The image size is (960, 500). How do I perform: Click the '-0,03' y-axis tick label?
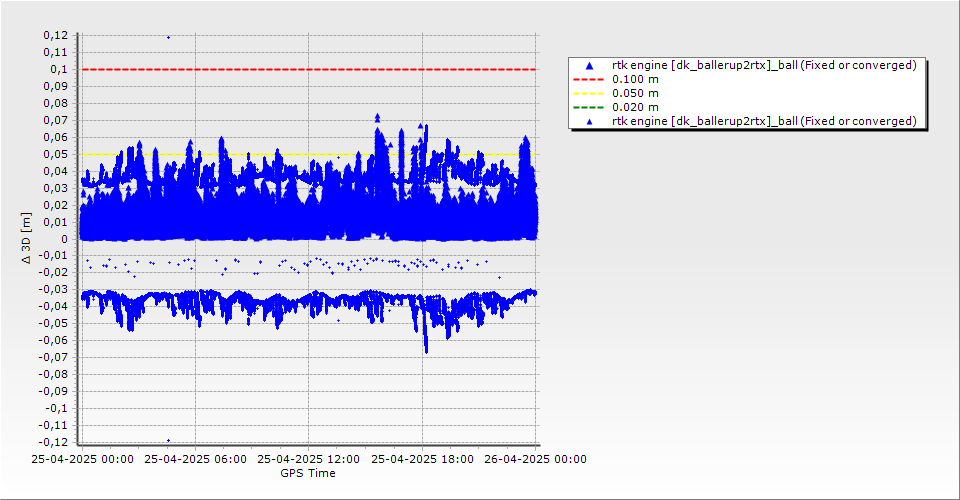pos(53,290)
